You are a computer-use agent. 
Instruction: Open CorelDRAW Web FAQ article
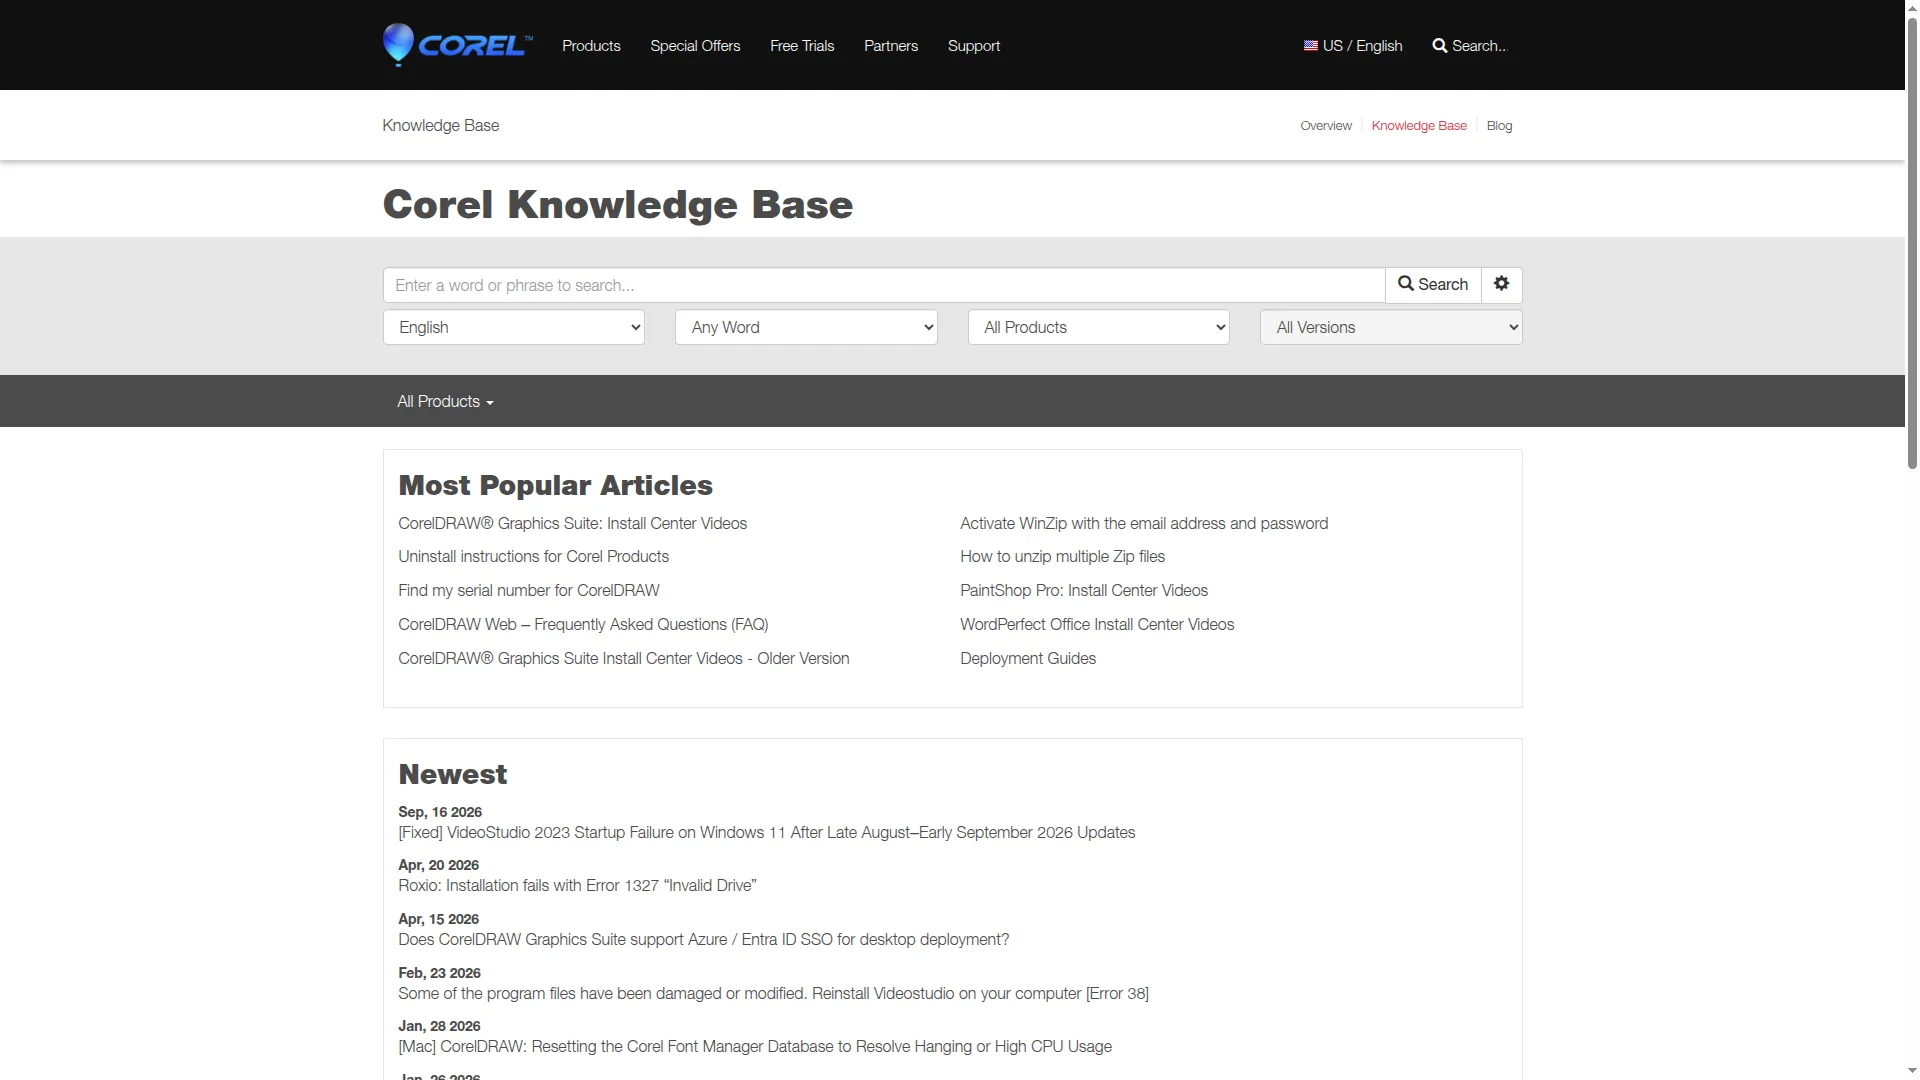583,624
